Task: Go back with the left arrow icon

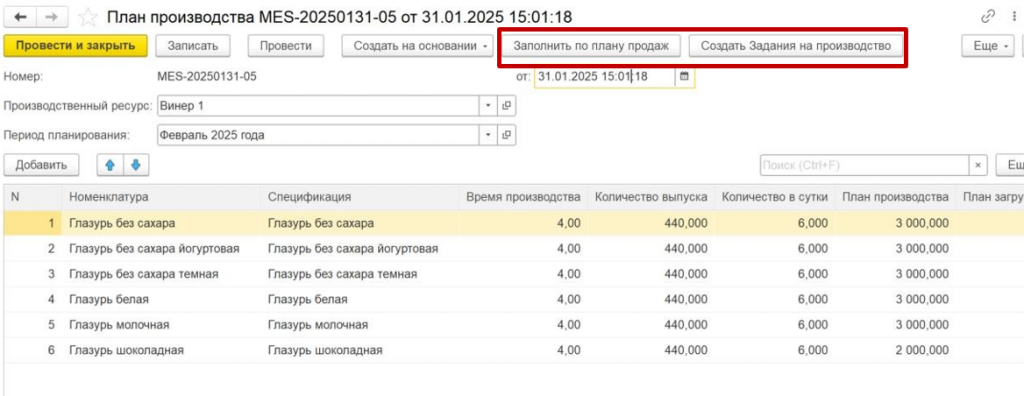Action: pyautogui.click(x=20, y=17)
